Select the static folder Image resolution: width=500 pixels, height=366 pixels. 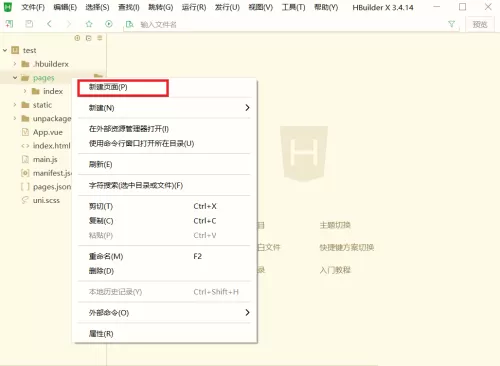click(42, 105)
